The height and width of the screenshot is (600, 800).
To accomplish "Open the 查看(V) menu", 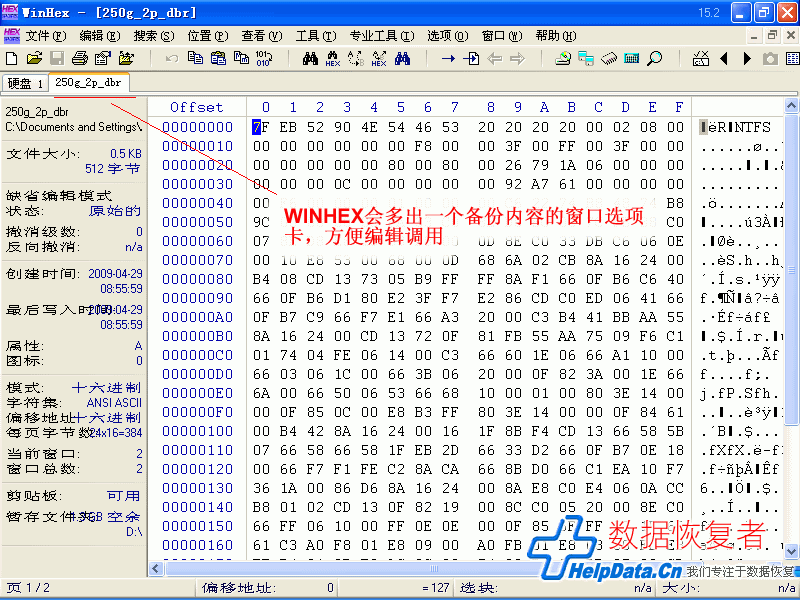I will click(x=262, y=36).
